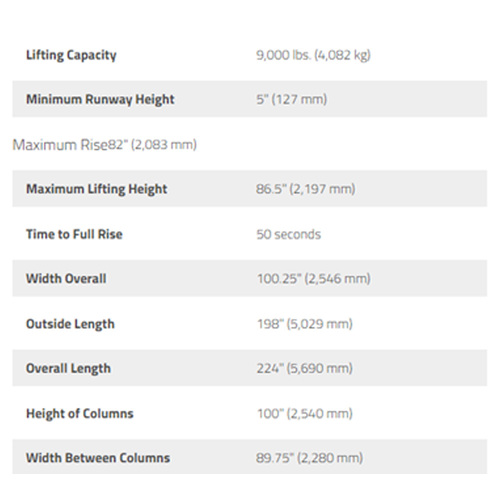
Task: Click the Minimum Runway Height label
Action: (100, 100)
